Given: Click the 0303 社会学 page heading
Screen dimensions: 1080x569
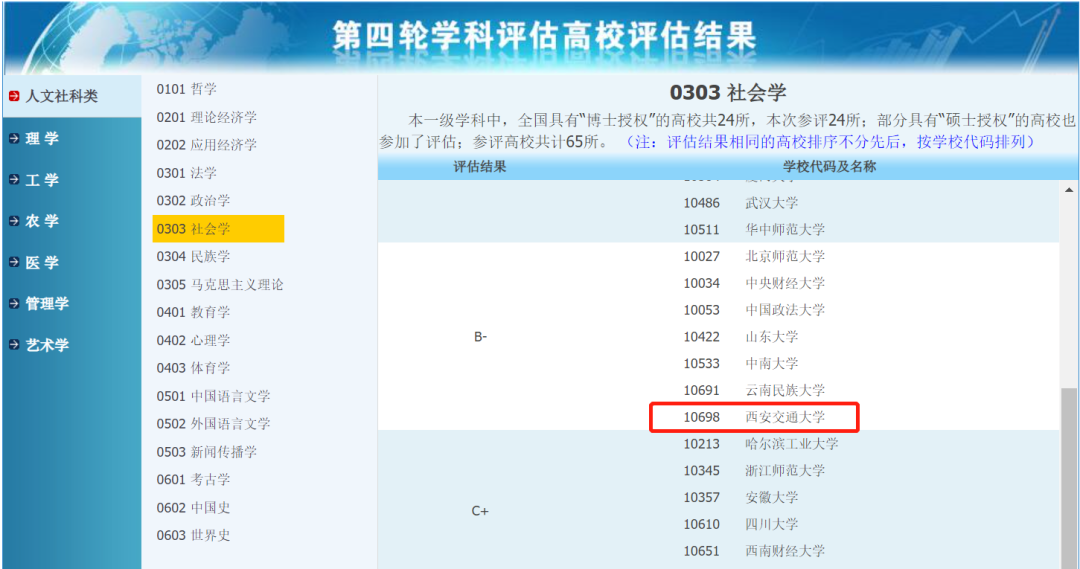Looking at the screenshot, I should click(x=727, y=92).
